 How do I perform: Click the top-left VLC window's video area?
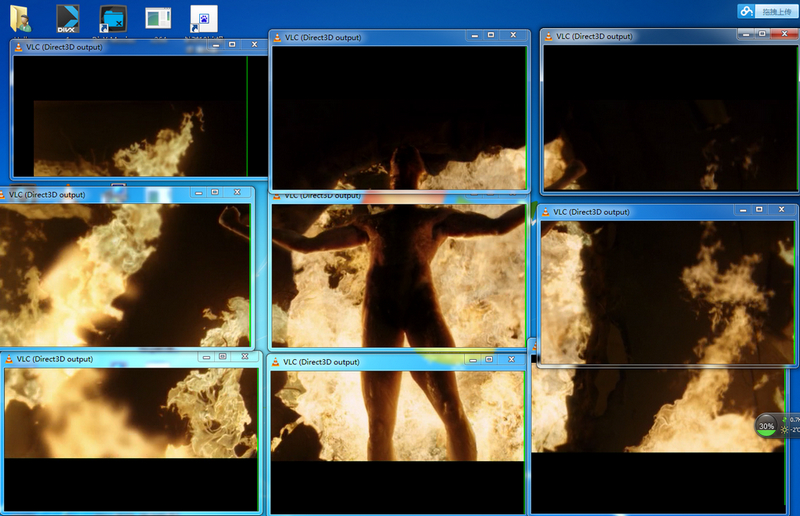pos(140,116)
